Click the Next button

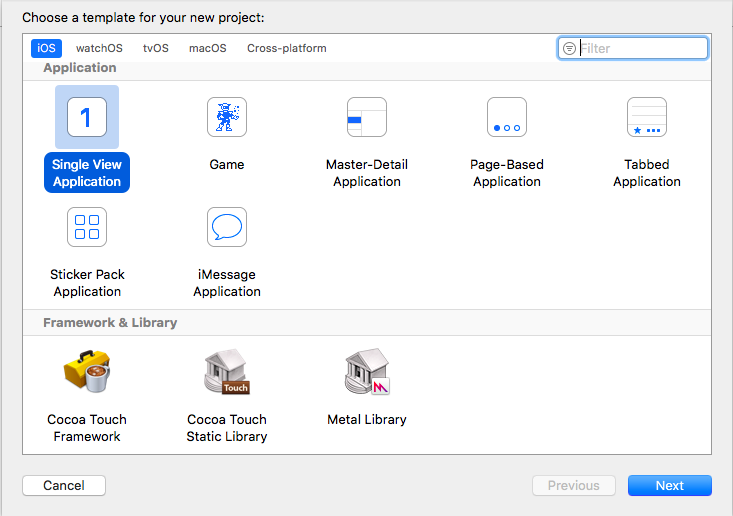(x=669, y=486)
